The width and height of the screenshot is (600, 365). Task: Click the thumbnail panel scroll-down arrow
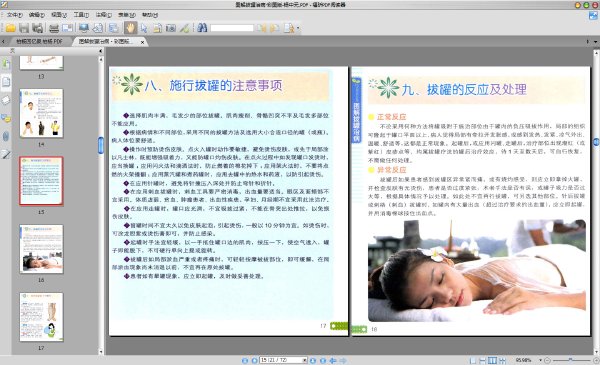(x=101, y=352)
